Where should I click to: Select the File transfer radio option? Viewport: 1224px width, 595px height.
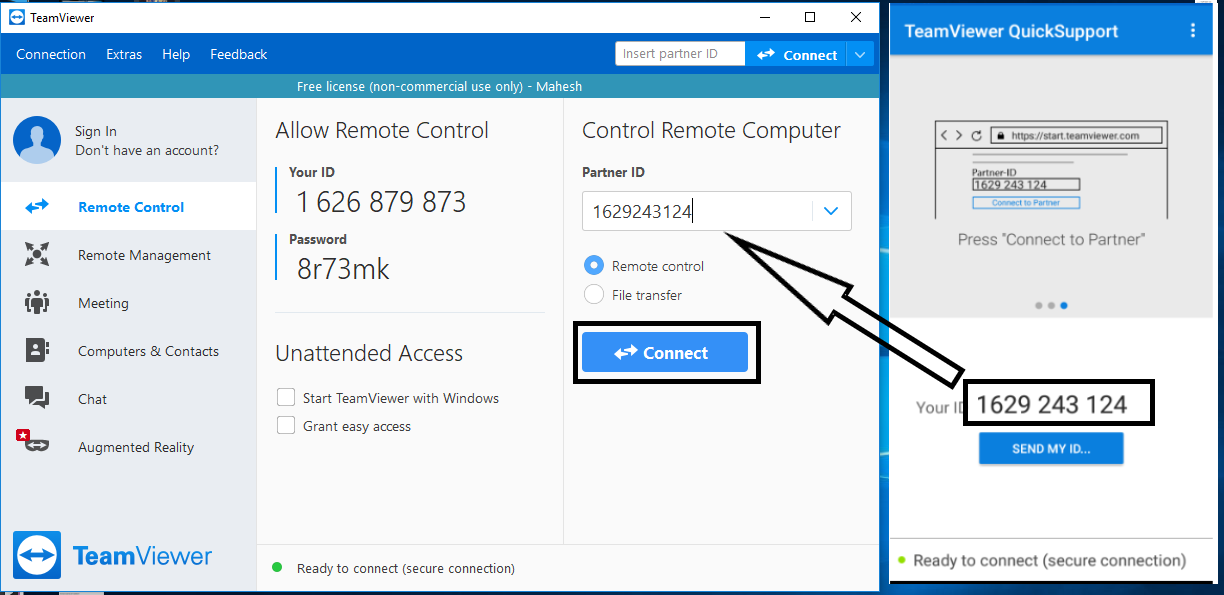point(594,295)
